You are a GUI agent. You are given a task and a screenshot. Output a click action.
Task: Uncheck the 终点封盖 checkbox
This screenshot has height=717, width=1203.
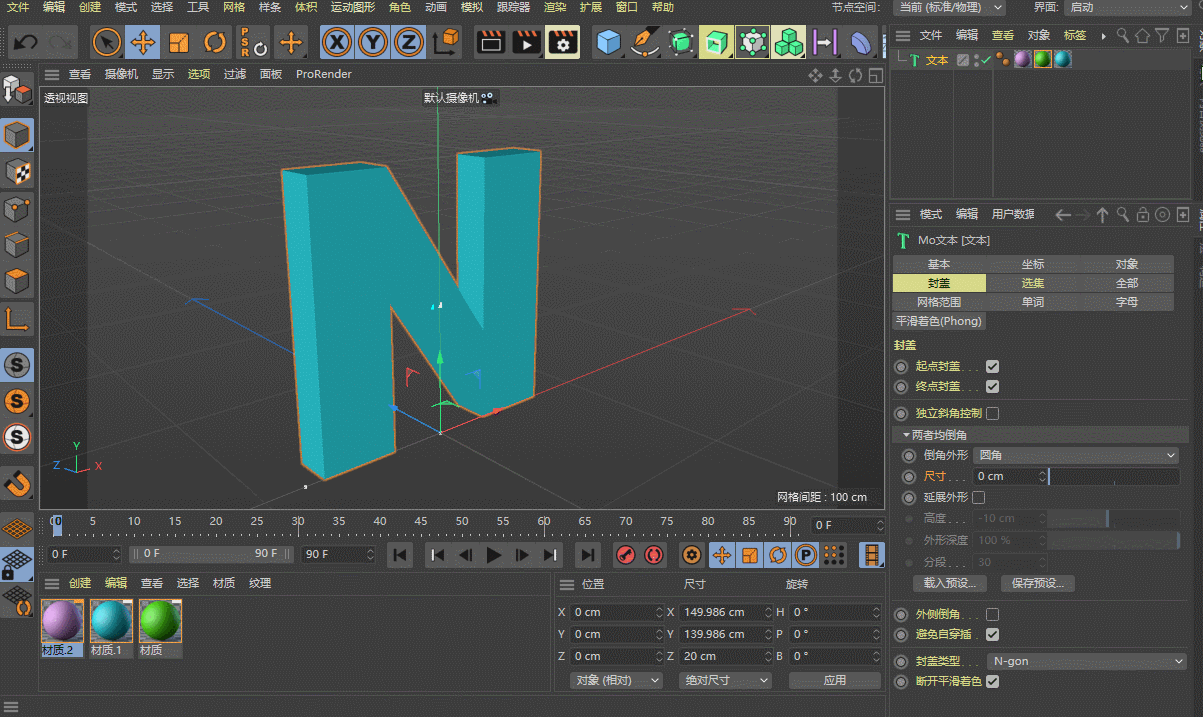(x=993, y=387)
